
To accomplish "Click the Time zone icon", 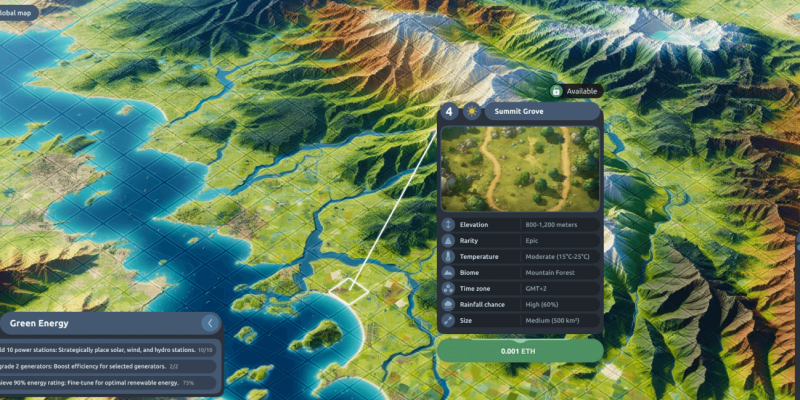I will click(447, 289).
